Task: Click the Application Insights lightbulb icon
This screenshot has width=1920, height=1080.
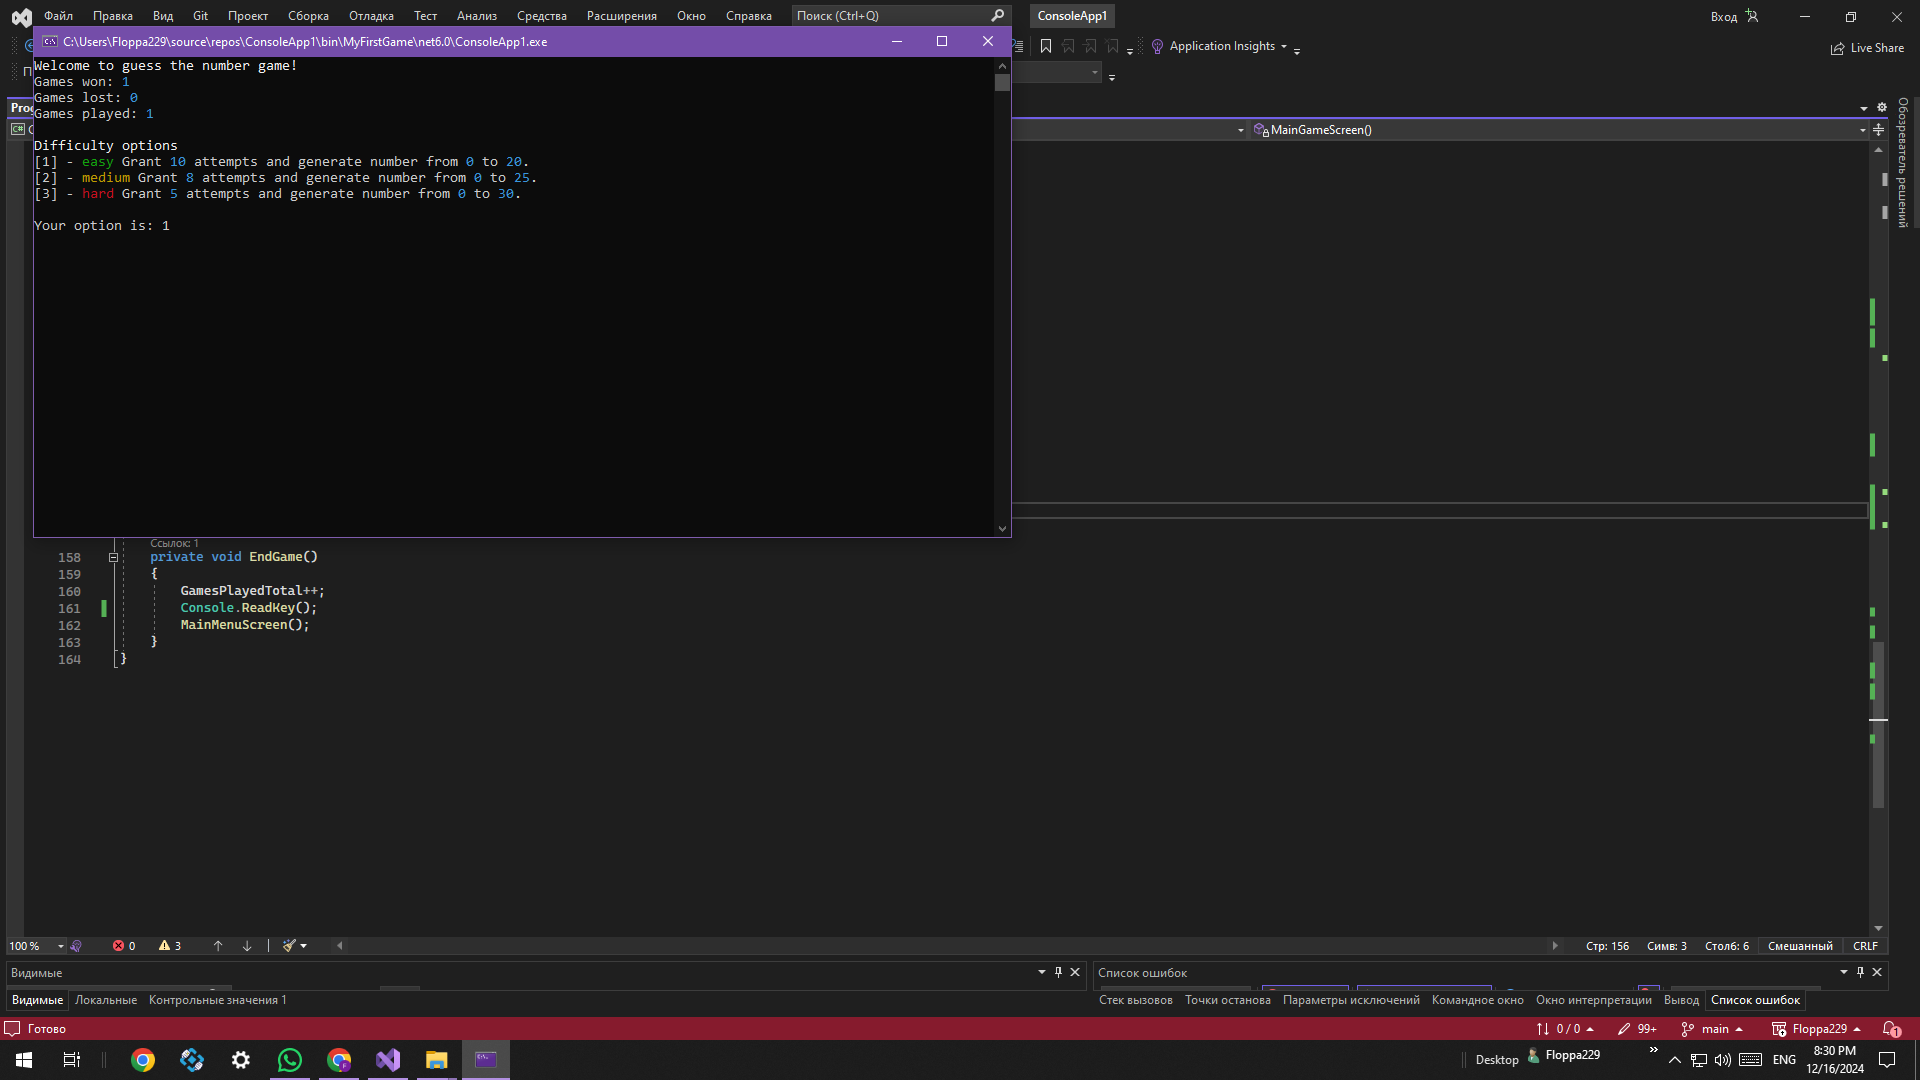Action: [x=1157, y=46]
